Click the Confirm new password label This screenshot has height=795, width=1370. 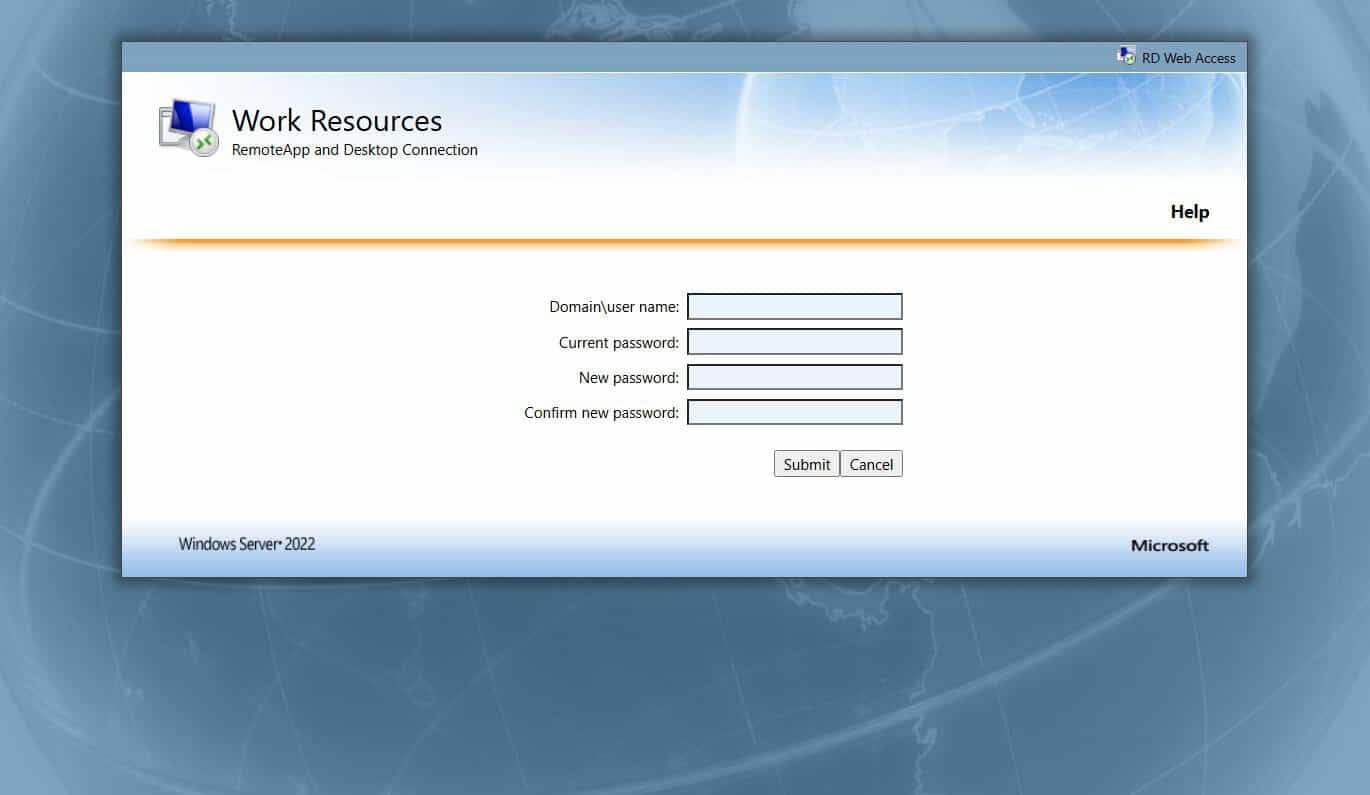[601, 412]
